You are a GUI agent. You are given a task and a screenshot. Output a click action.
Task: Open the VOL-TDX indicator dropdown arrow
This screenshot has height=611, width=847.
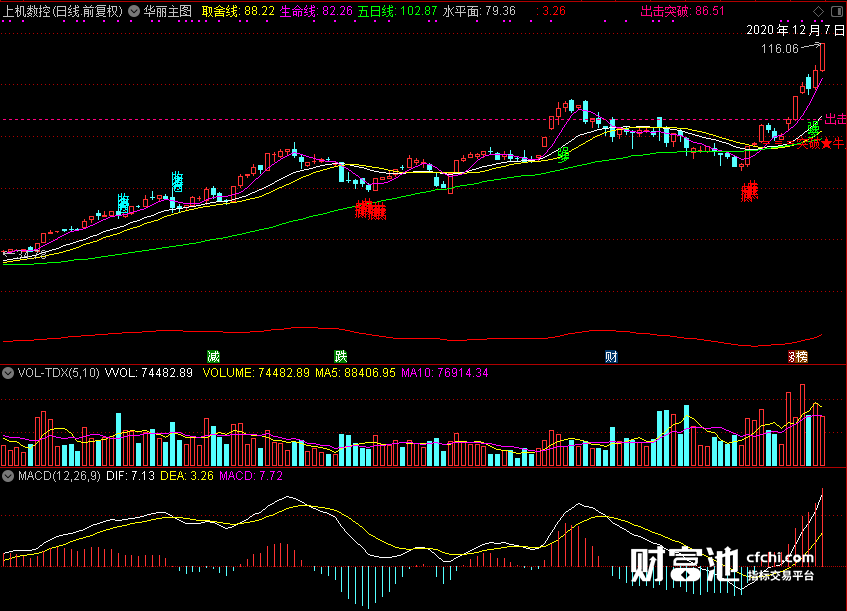[x=8, y=373]
